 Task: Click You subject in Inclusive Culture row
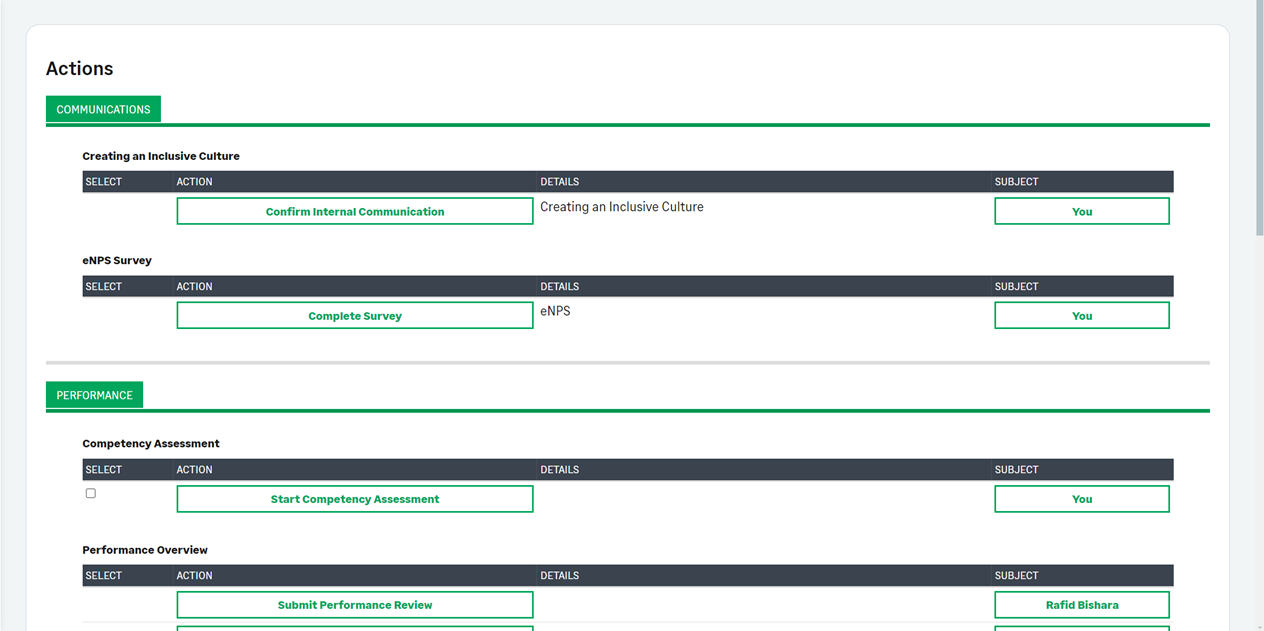click(1081, 212)
